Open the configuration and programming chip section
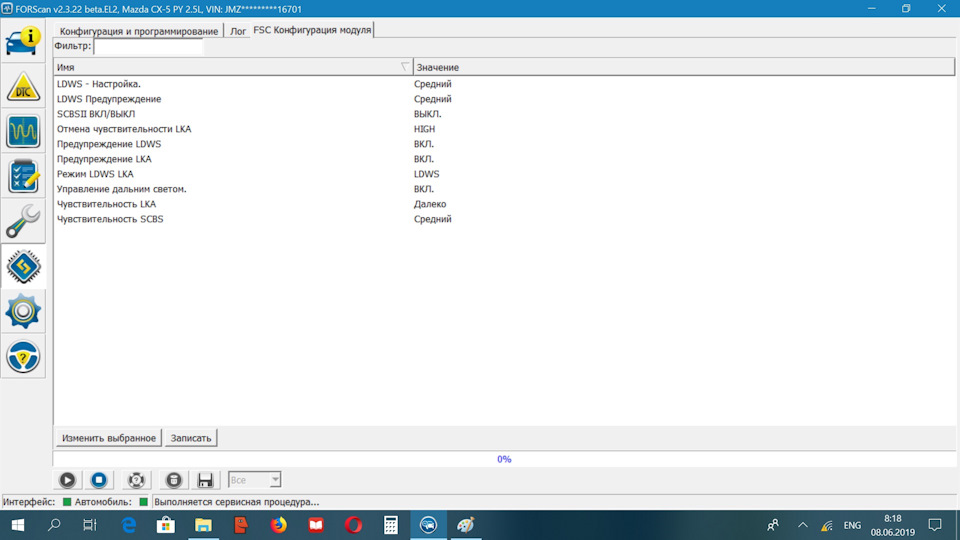The image size is (960, 540). coord(23,267)
